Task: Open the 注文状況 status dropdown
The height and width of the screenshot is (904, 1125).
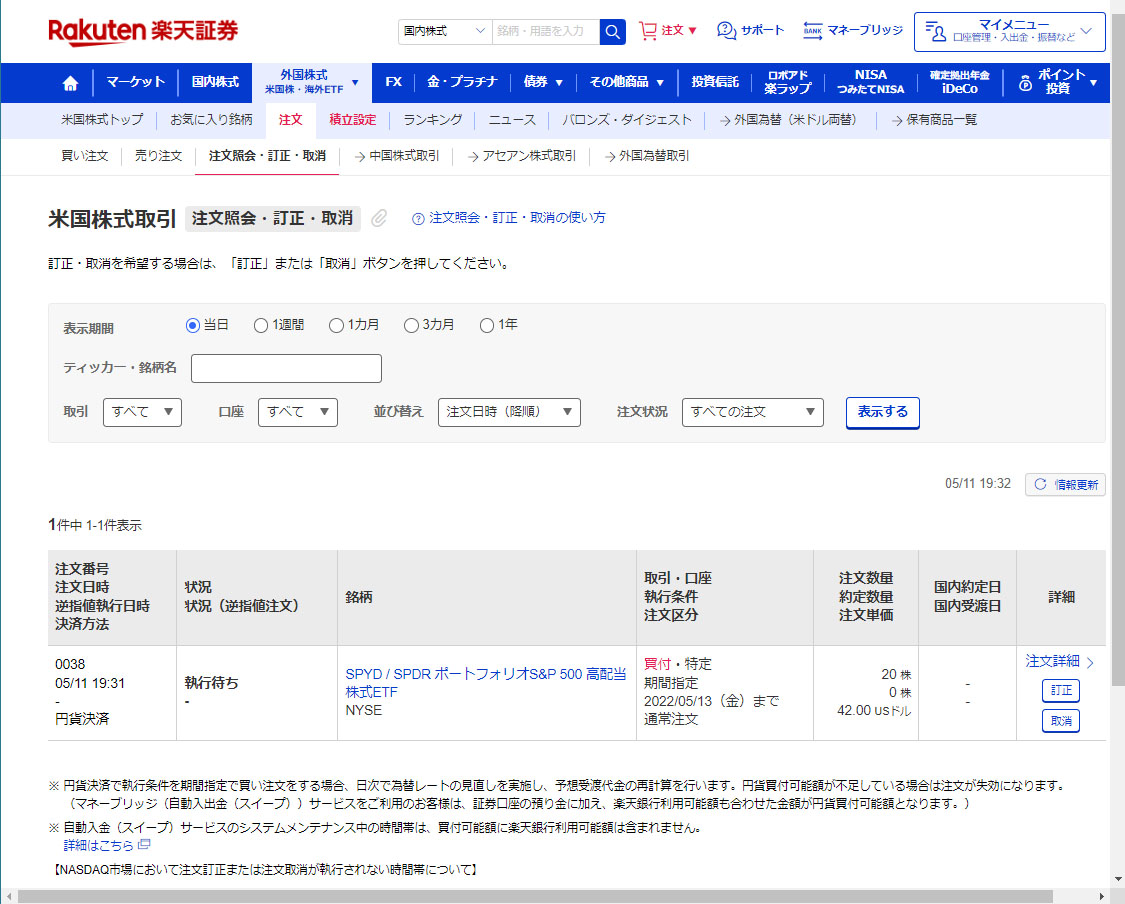Action: (752, 412)
